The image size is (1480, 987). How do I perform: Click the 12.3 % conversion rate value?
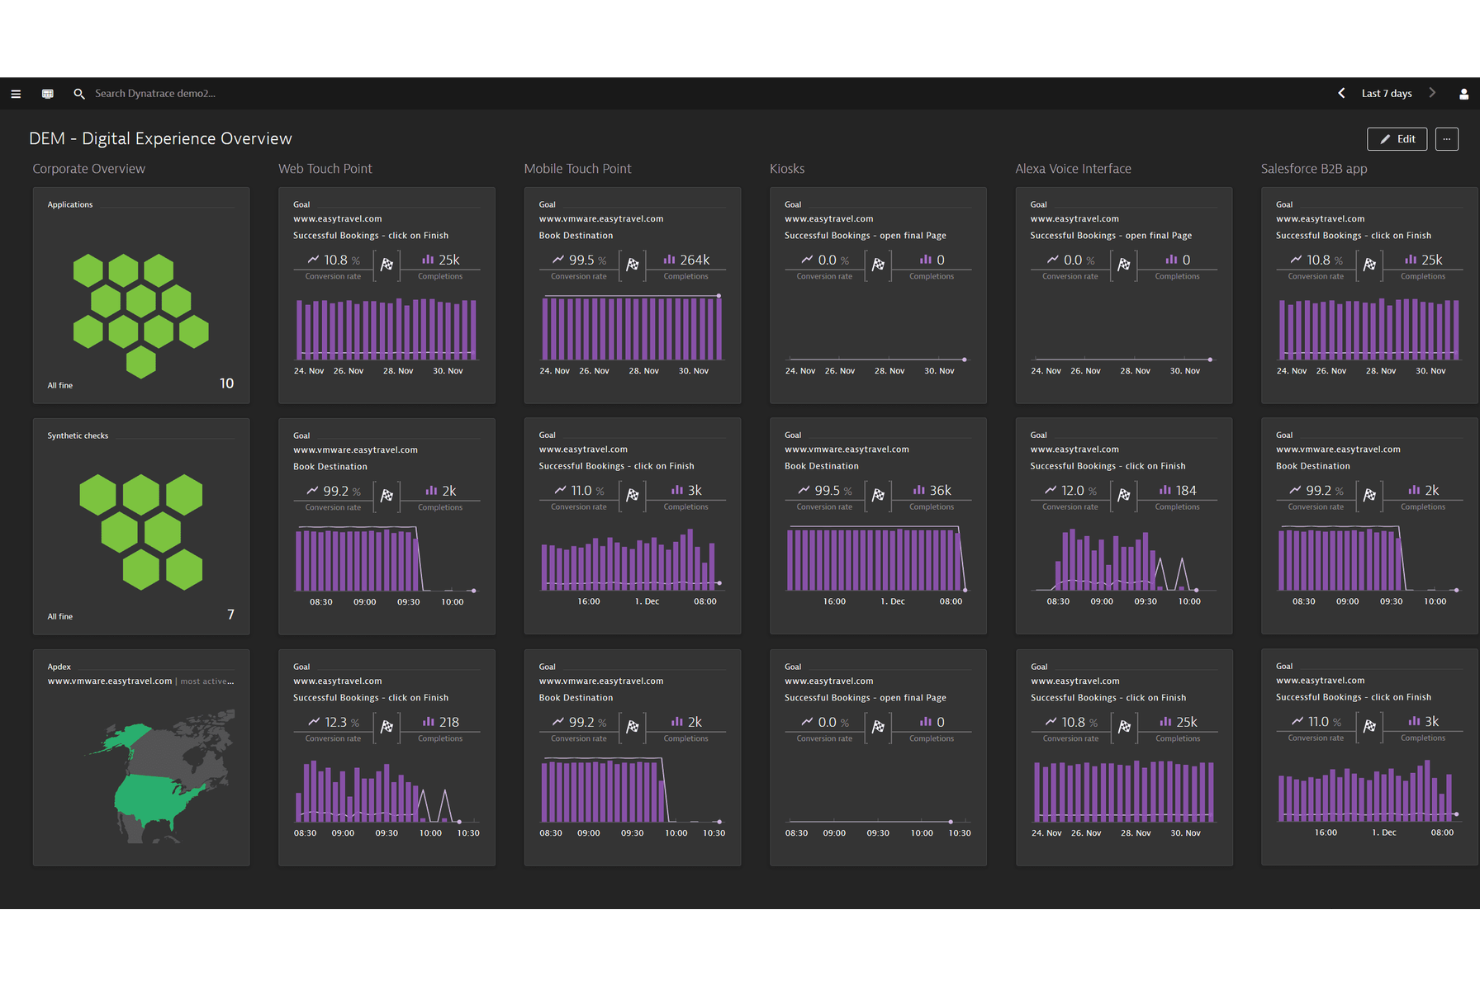coord(342,722)
